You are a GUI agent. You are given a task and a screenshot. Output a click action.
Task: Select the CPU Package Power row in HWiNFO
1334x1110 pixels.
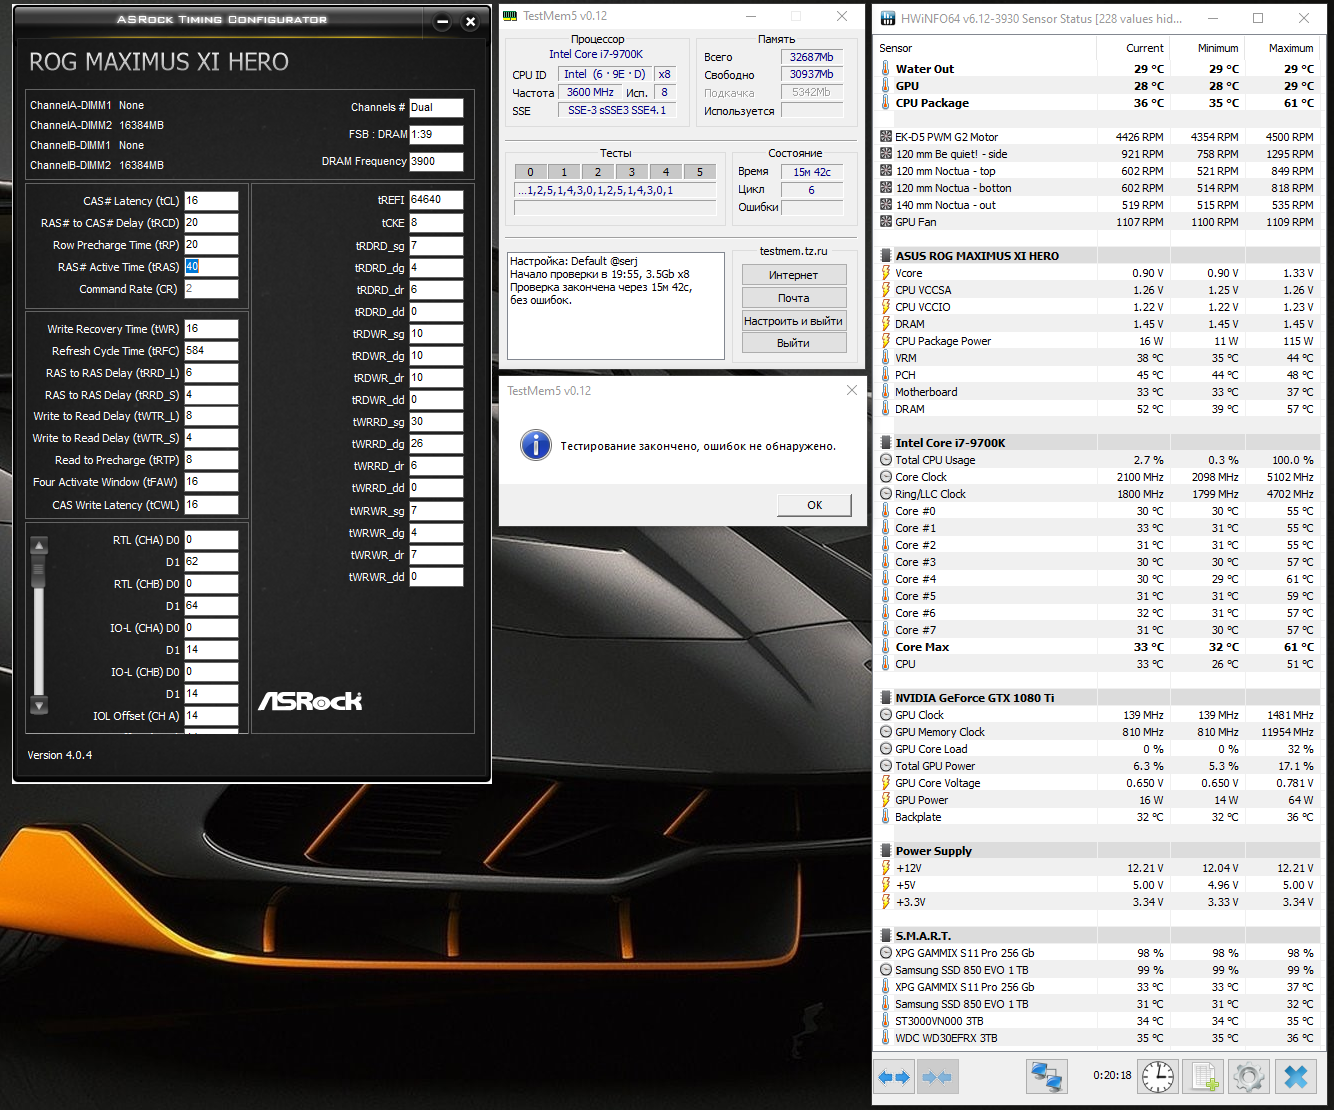[x=1098, y=341]
